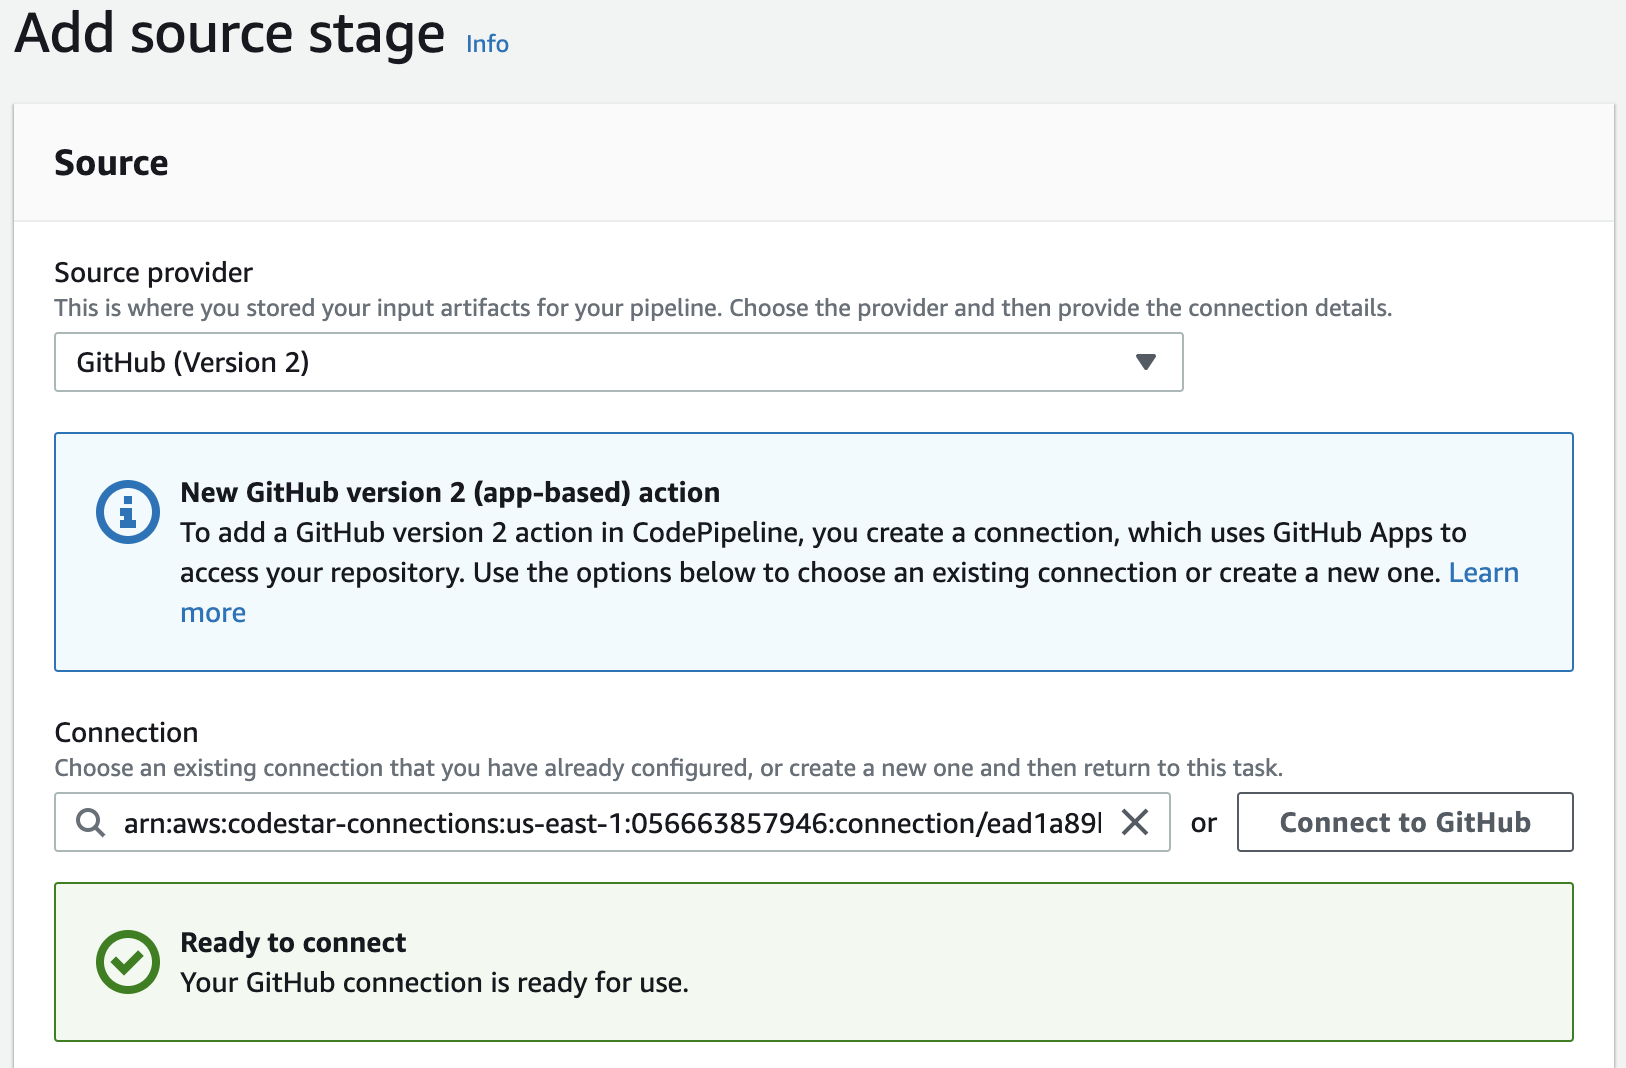Click the Connect to GitHub button

click(1405, 822)
